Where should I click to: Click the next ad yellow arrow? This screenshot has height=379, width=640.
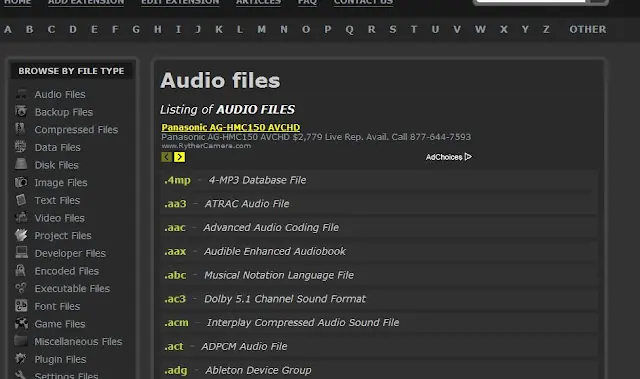coord(180,157)
